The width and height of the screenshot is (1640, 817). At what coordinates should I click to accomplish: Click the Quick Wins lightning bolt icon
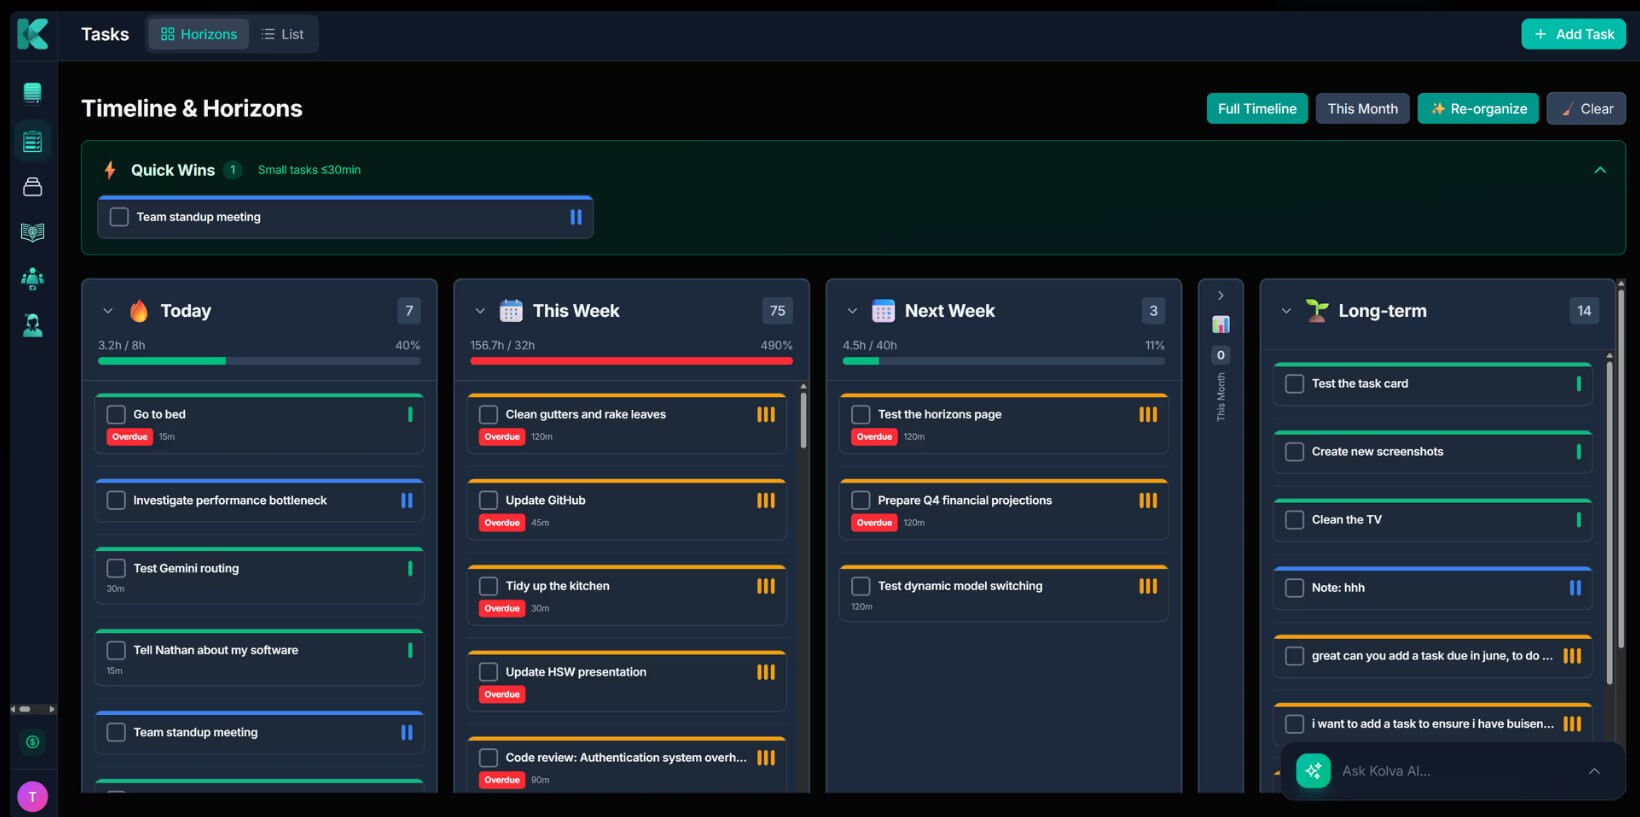pos(110,170)
